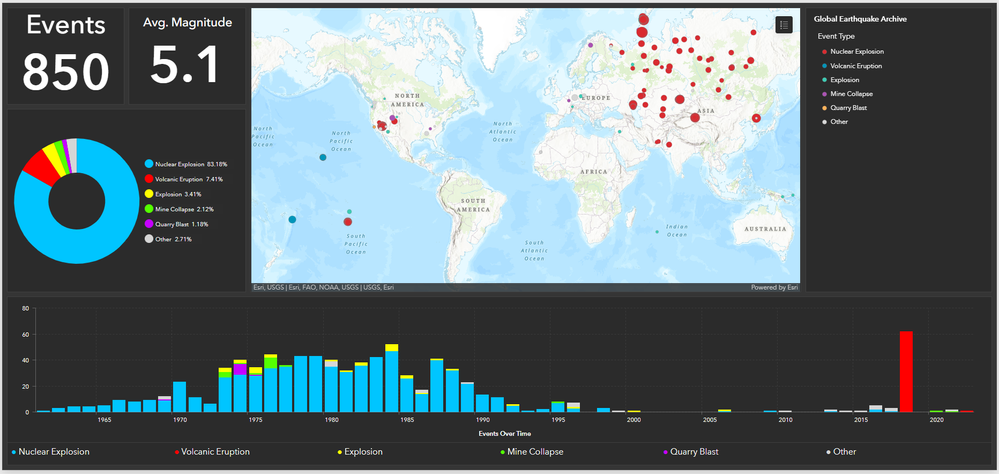The height and width of the screenshot is (474, 999).
Task: Click the SOUTH AMERICA map label
Action: point(475,205)
